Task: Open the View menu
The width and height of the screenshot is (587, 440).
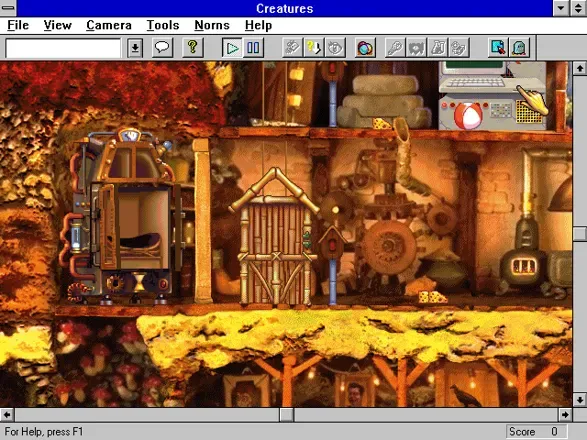Action: click(57, 25)
